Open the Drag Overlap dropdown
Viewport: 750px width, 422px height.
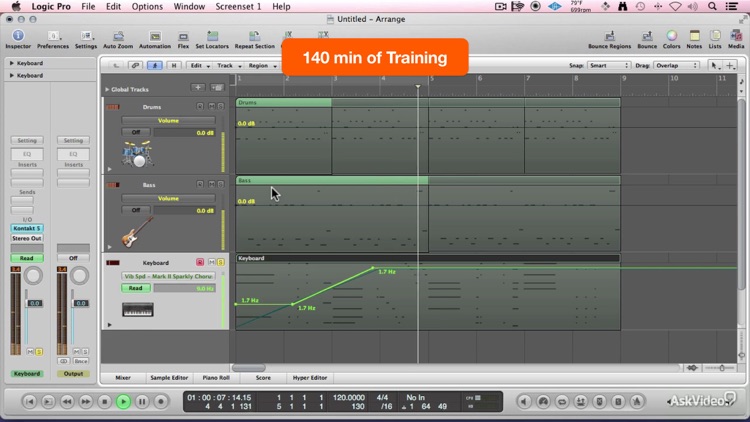[675, 66]
